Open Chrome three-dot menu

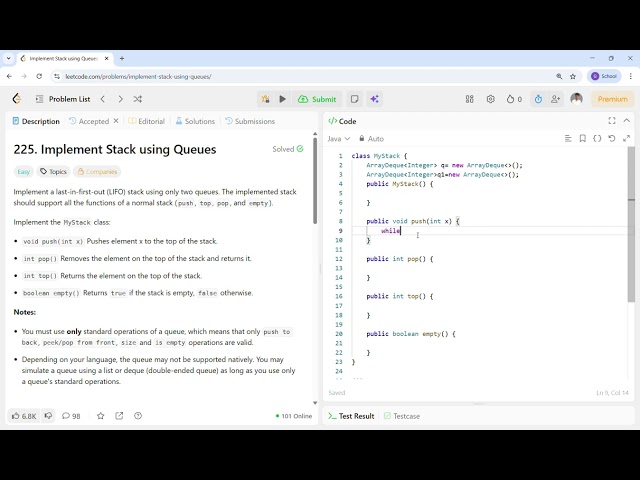(x=631, y=76)
